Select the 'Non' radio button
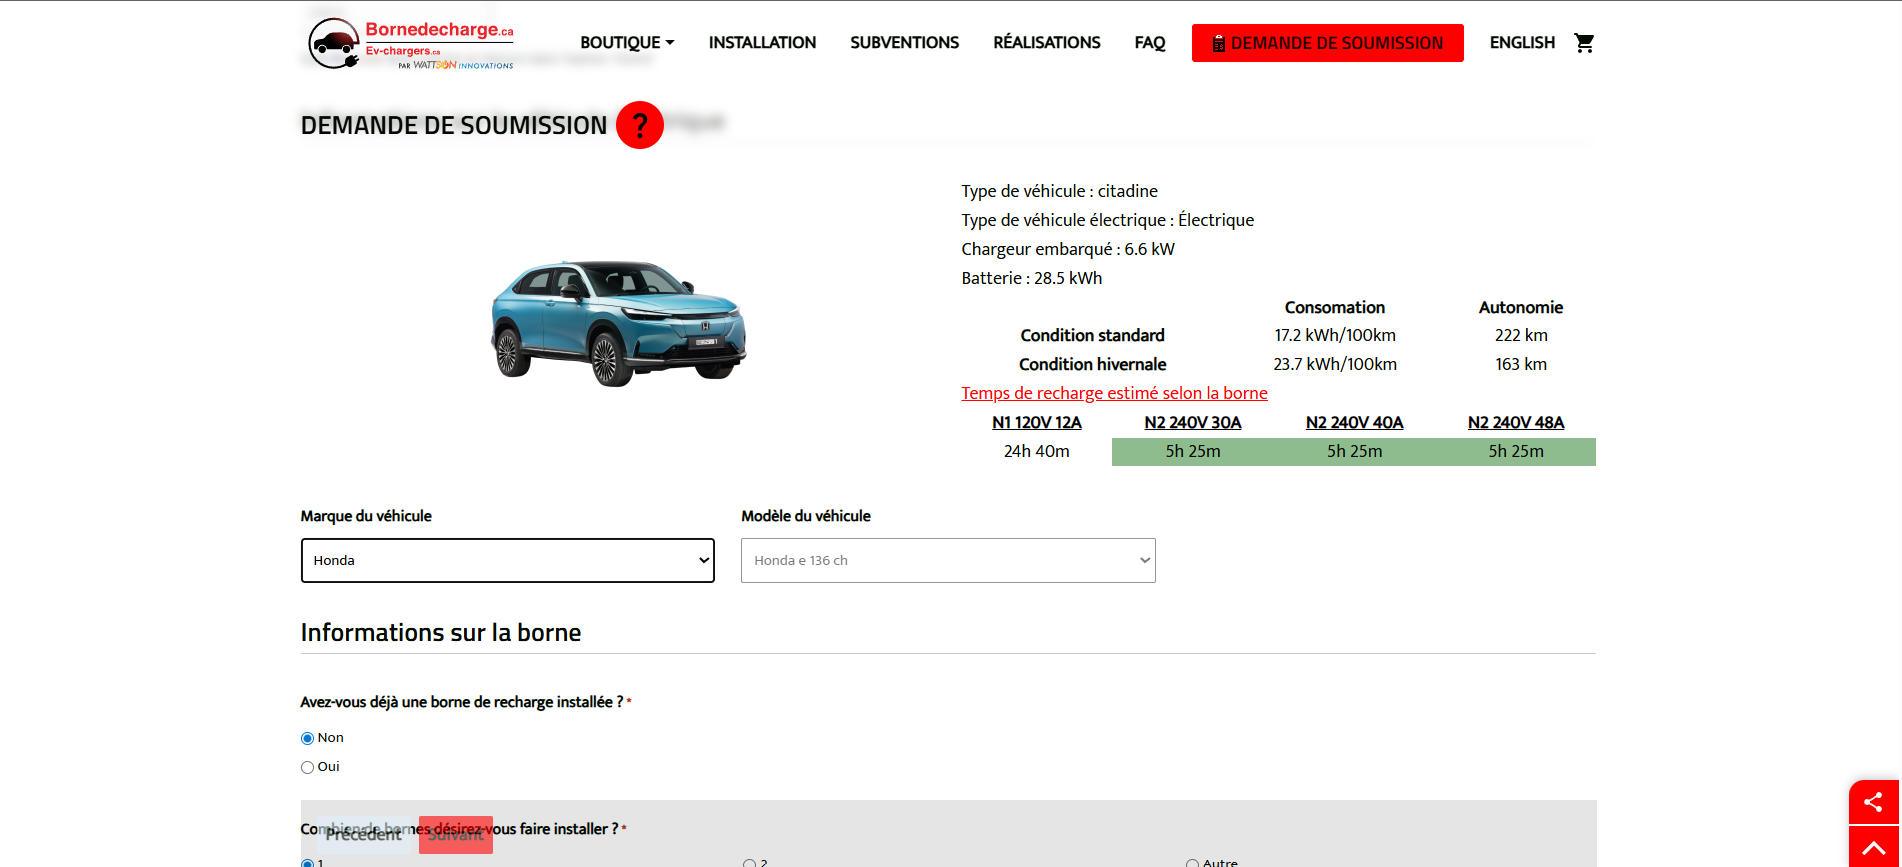Screen dimensions: 1902x867 pos(307,738)
